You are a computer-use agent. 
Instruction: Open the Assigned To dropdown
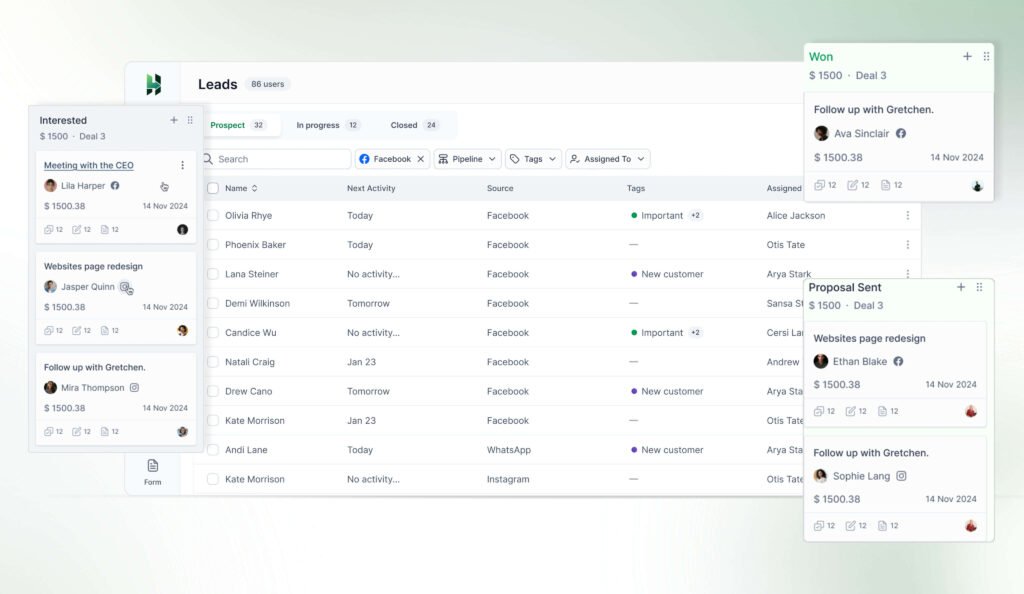tap(608, 158)
